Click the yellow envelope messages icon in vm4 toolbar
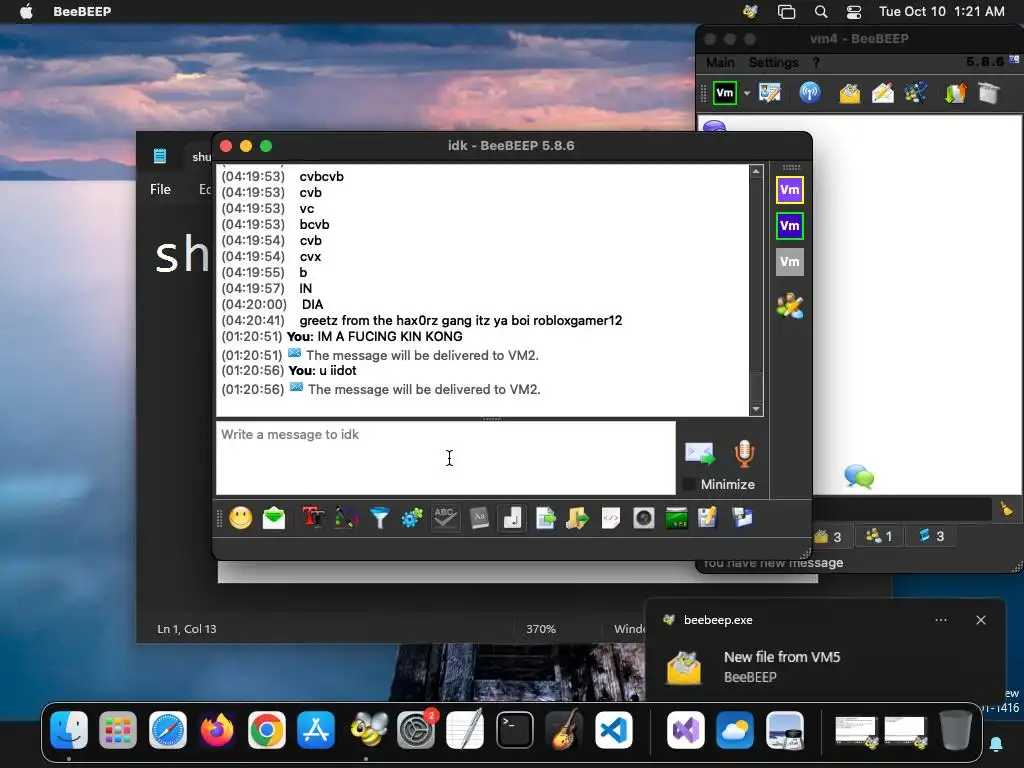Viewport: 1024px width, 768px height. [850, 93]
